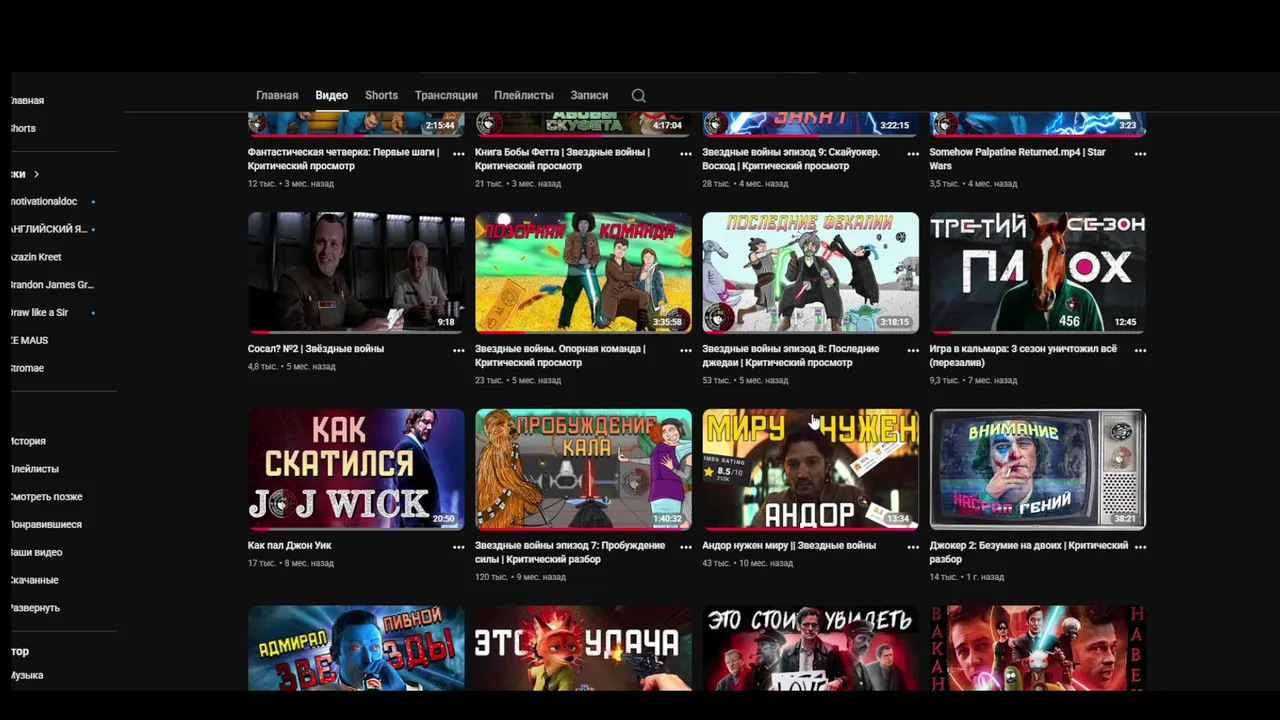Screen dimensions: 1280x720
Task: Open title Фантастическая четверка: Первые шаги
Action: (x=343, y=159)
